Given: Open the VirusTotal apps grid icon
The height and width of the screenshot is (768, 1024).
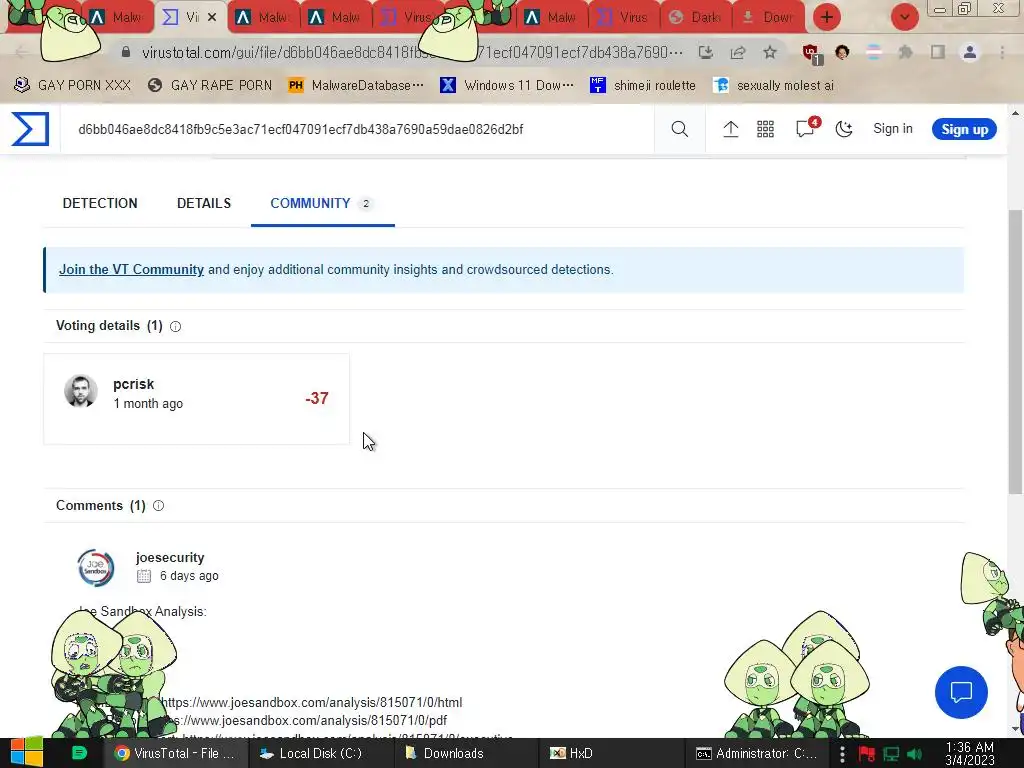Looking at the screenshot, I should (x=765, y=129).
